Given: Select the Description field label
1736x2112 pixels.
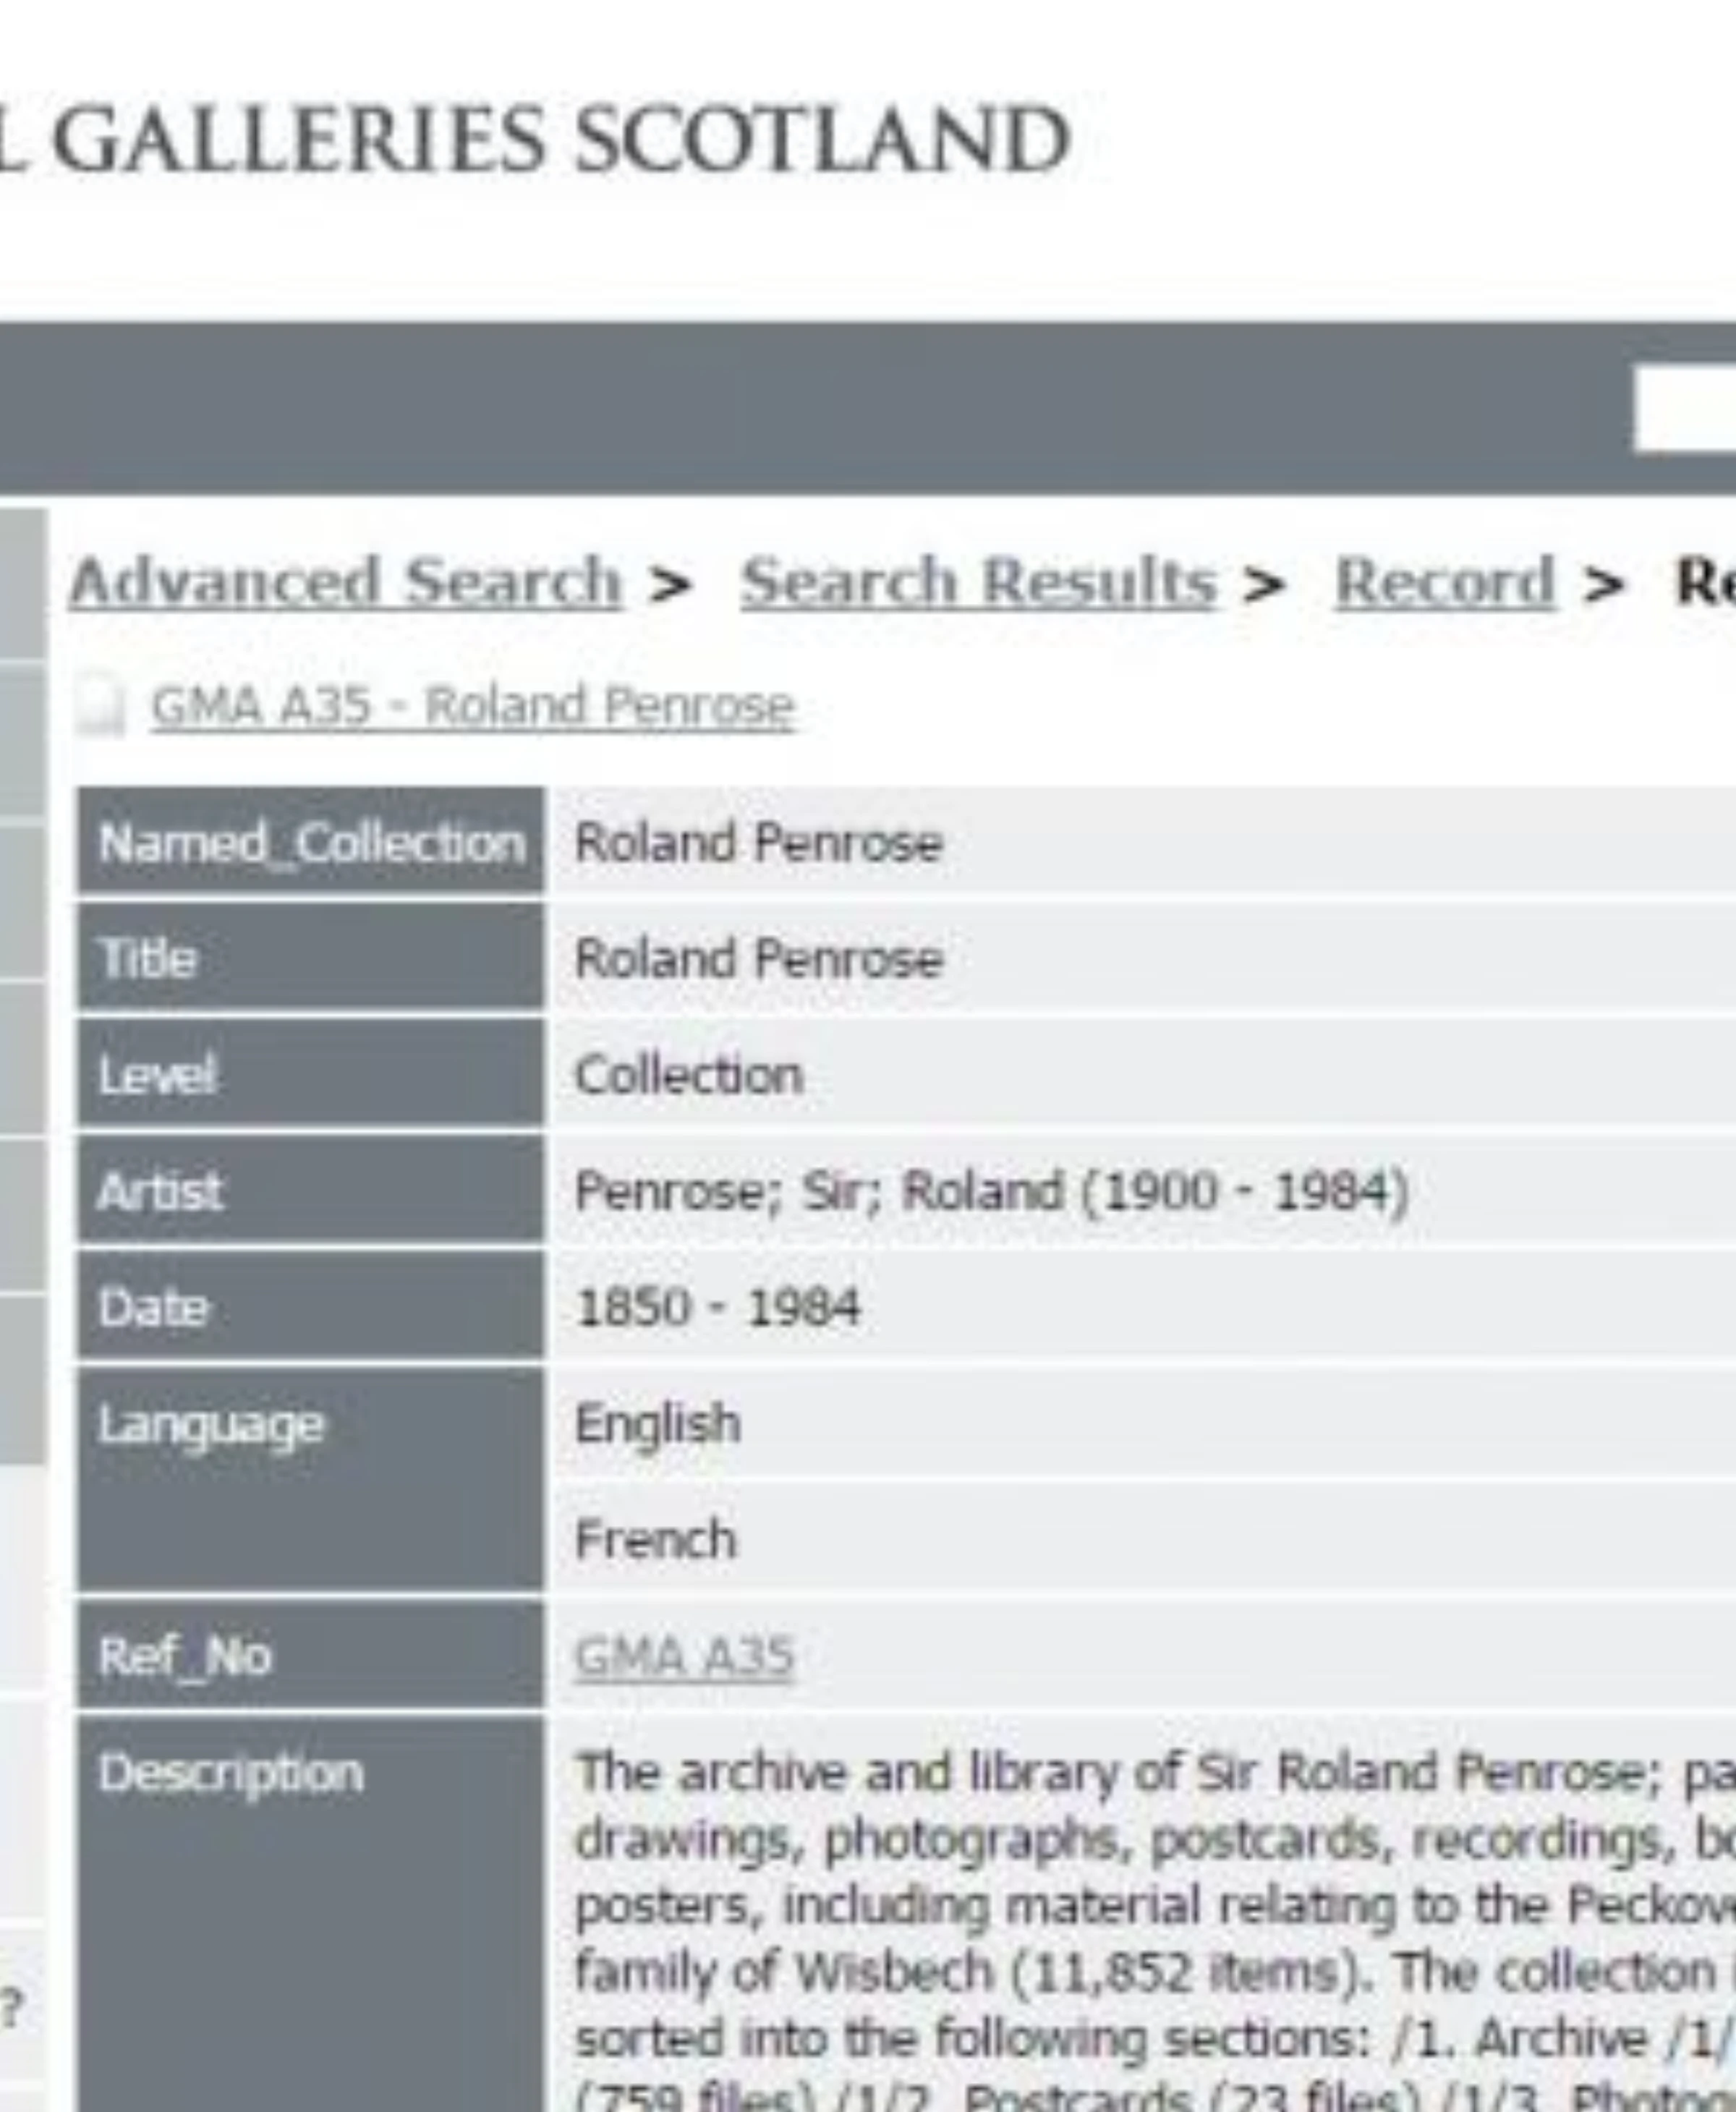Looking at the screenshot, I should [x=230, y=1774].
